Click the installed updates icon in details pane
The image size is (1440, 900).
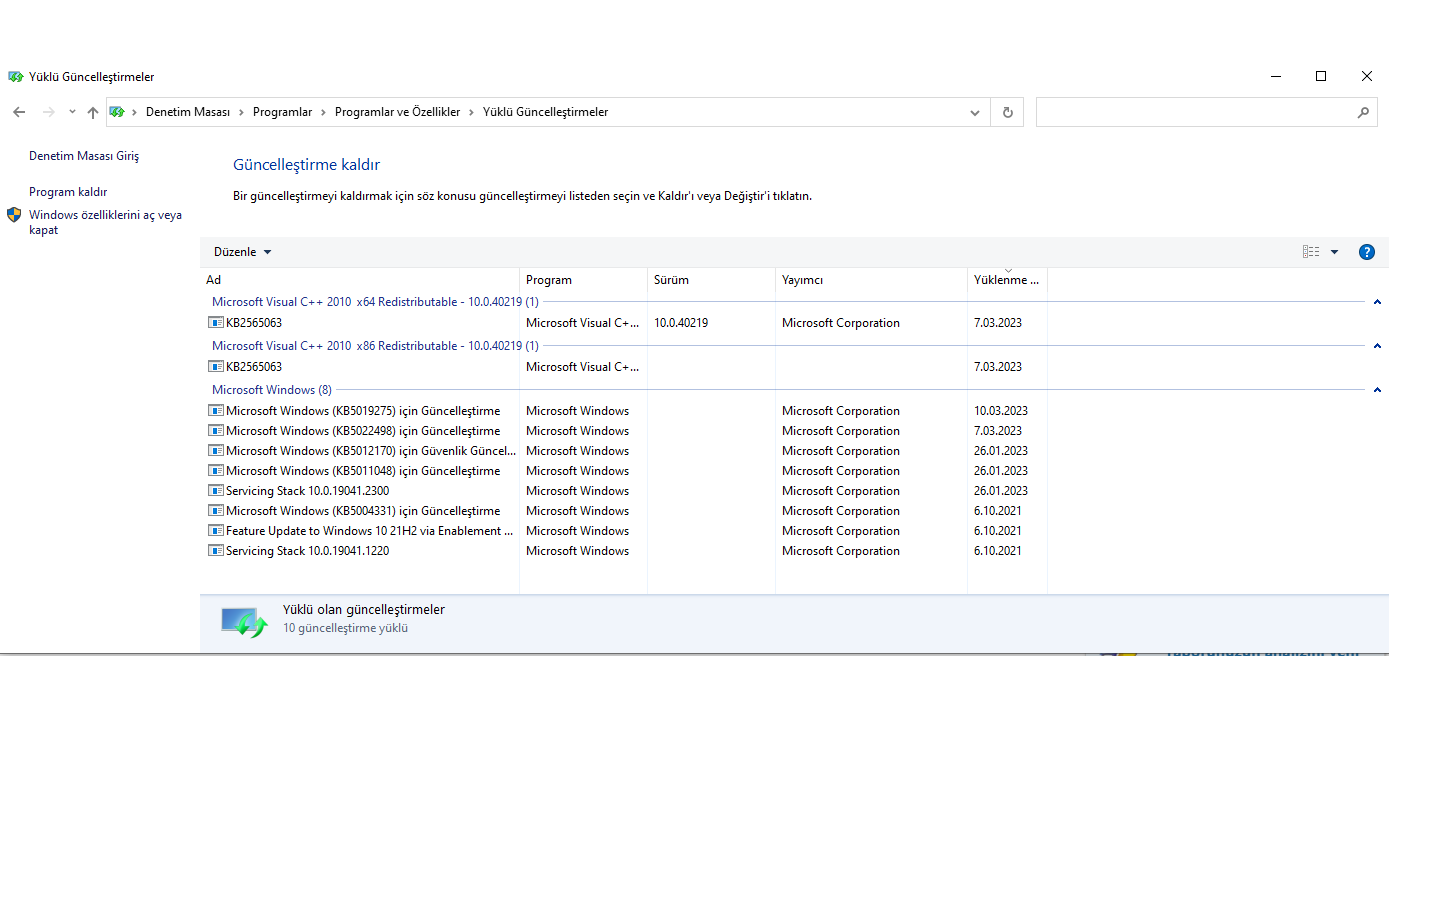(x=244, y=622)
